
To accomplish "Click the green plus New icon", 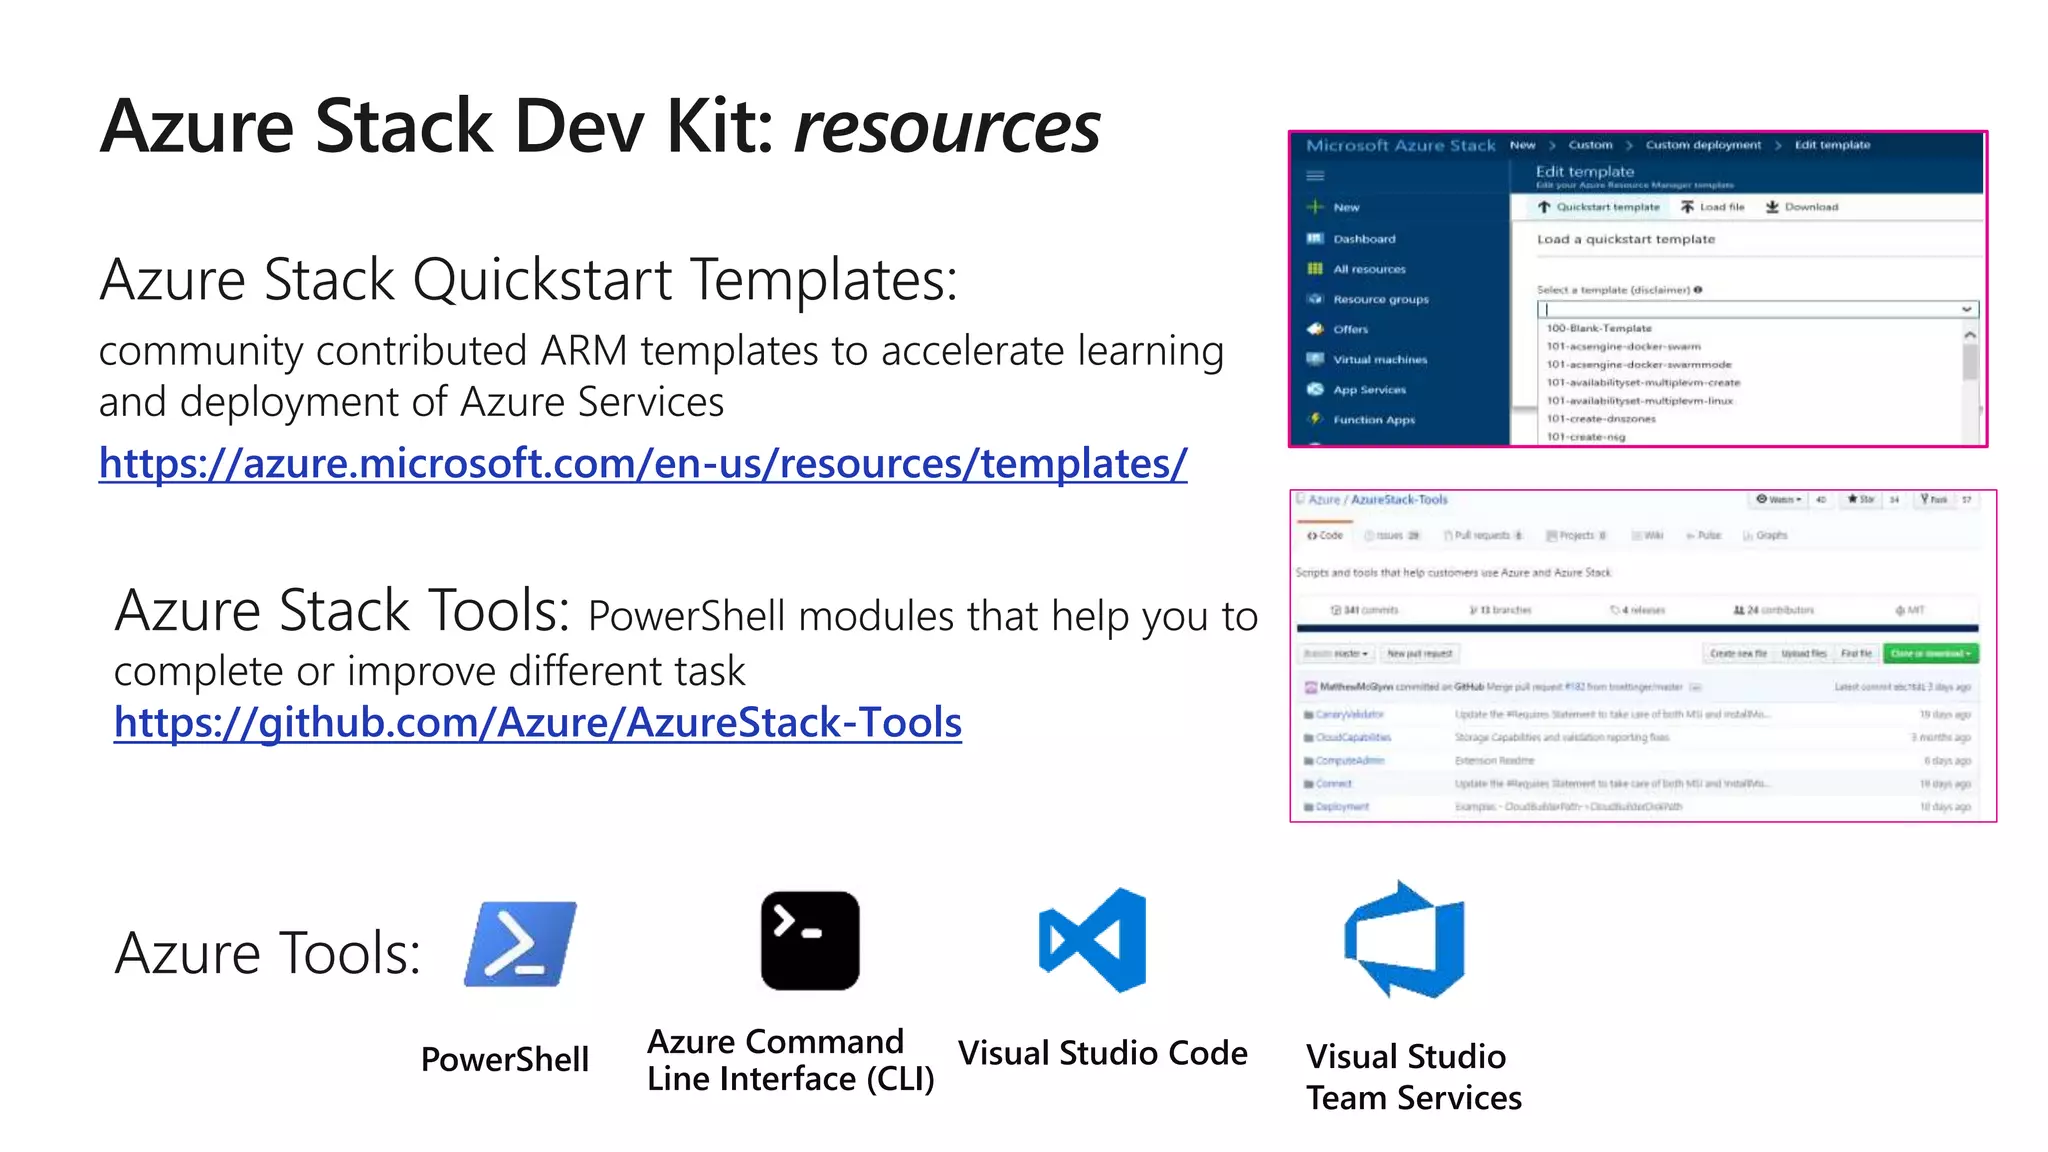I will pyautogui.click(x=1315, y=207).
